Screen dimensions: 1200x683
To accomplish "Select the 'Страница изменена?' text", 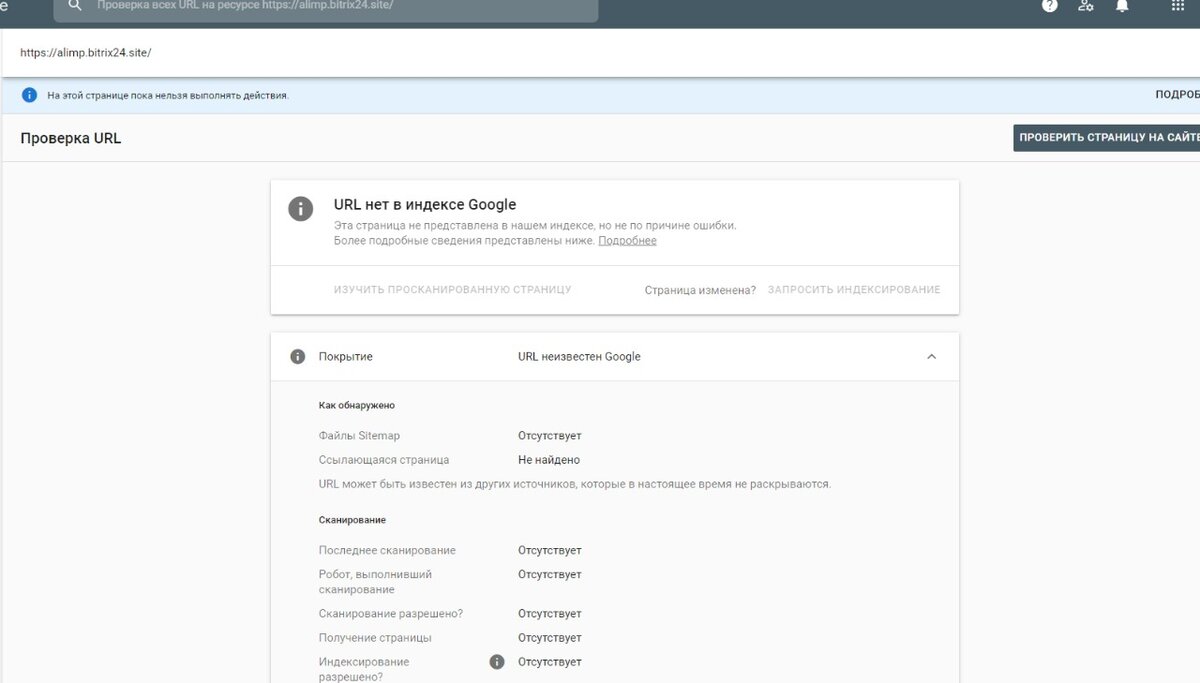I will [x=700, y=290].
